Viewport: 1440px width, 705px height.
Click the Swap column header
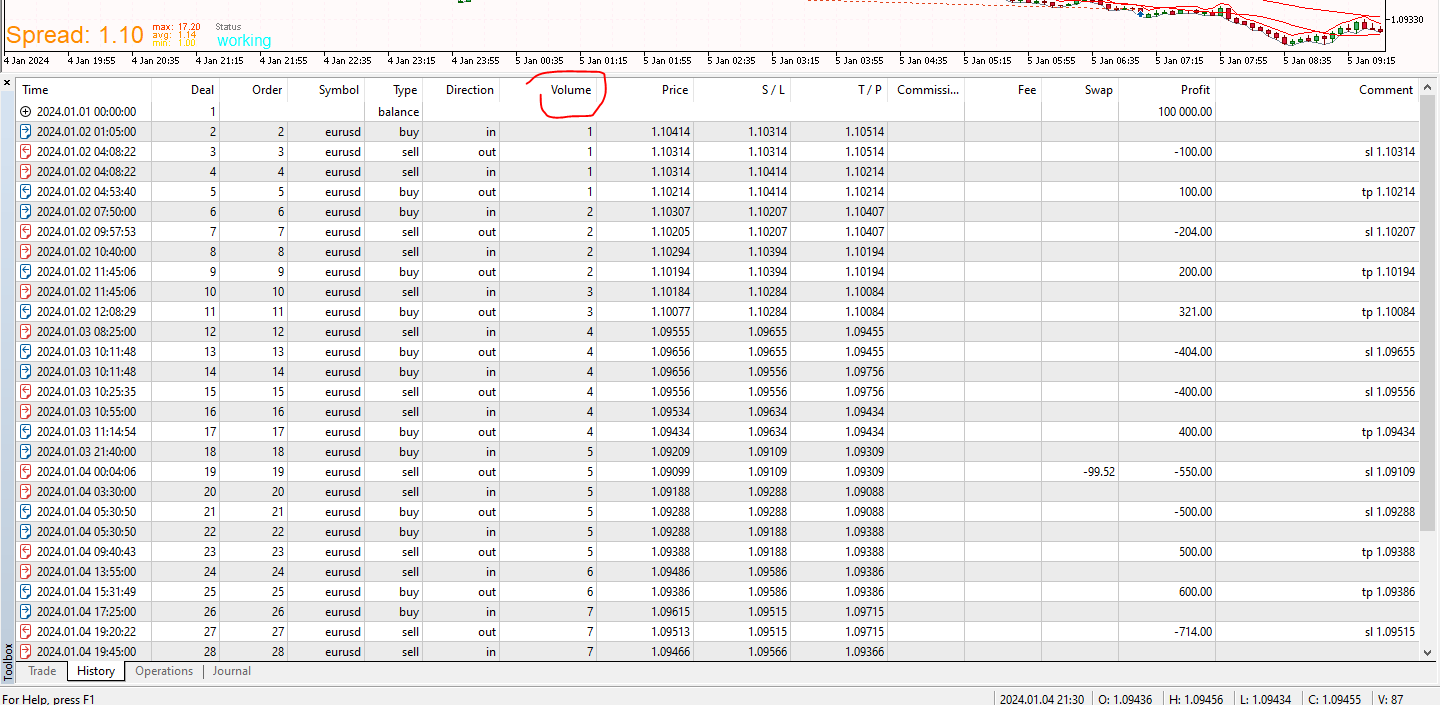[1080, 90]
